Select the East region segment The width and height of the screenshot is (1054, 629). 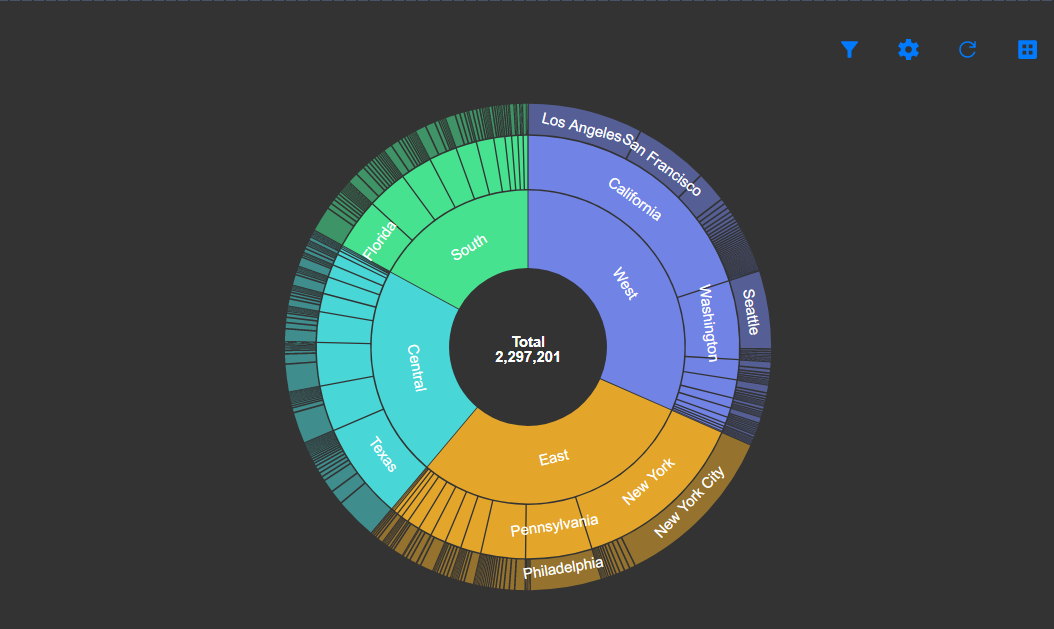pos(554,457)
